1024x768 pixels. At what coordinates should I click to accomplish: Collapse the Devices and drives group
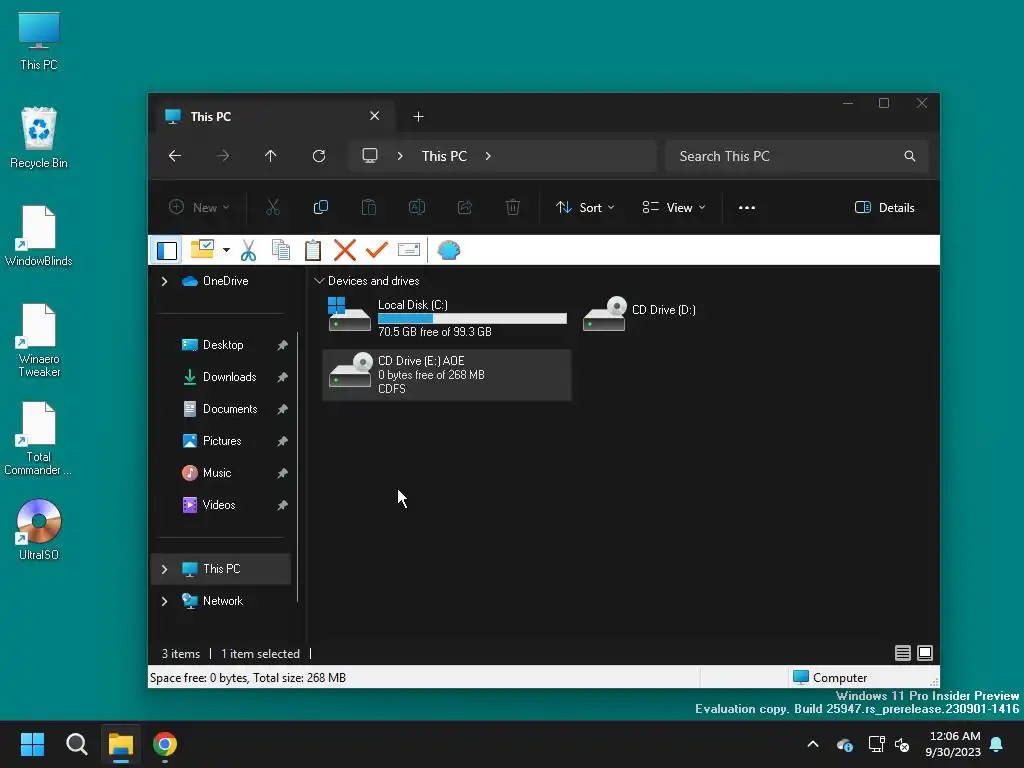click(319, 281)
